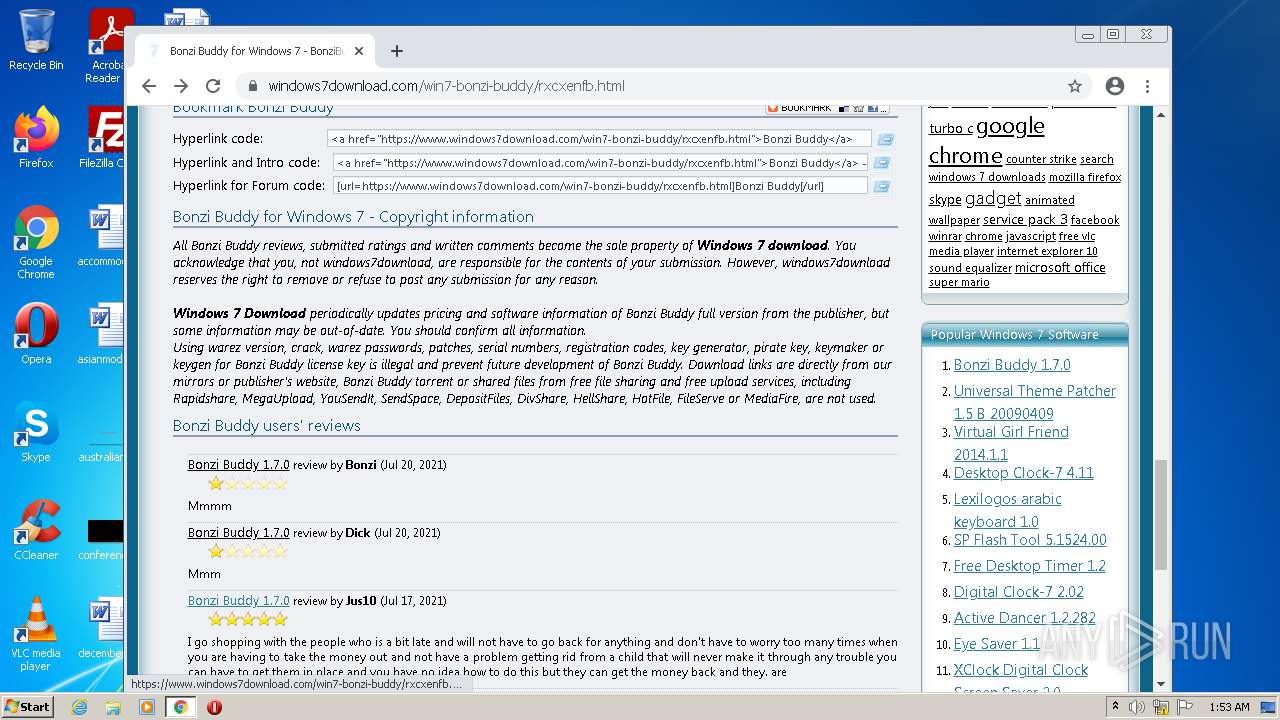The width and height of the screenshot is (1280, 720).
Task: Click 'counter strike' tag link
Action: (x=1041, y=159)
